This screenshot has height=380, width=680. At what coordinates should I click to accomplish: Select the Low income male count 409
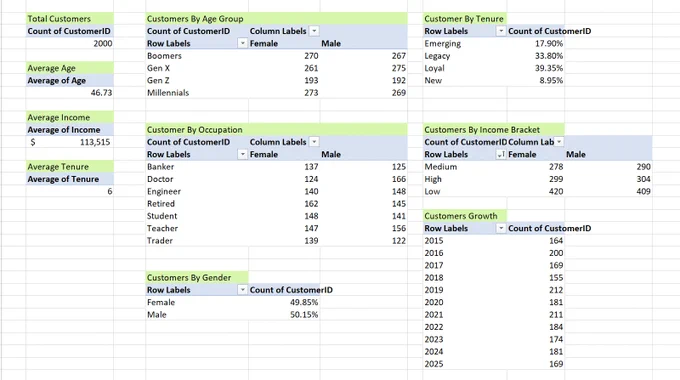(x=608, y=191)
